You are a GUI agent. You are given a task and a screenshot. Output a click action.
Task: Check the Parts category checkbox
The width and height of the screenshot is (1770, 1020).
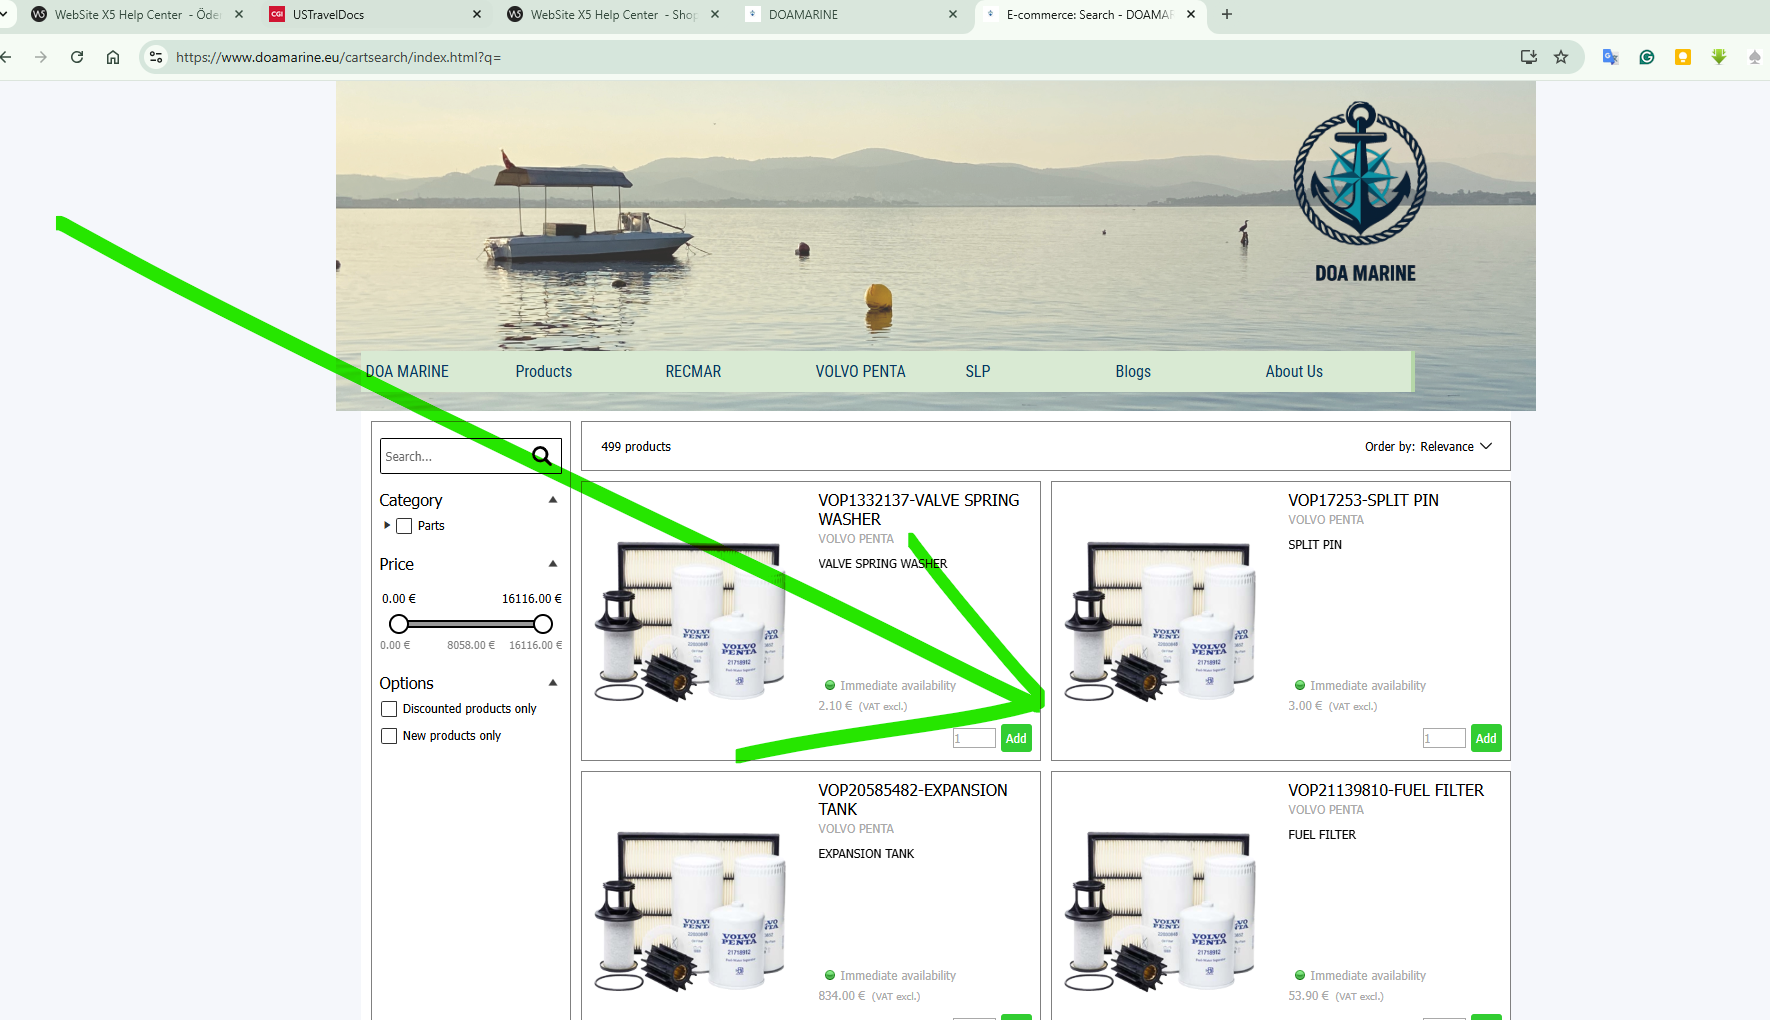coord(404,526)
